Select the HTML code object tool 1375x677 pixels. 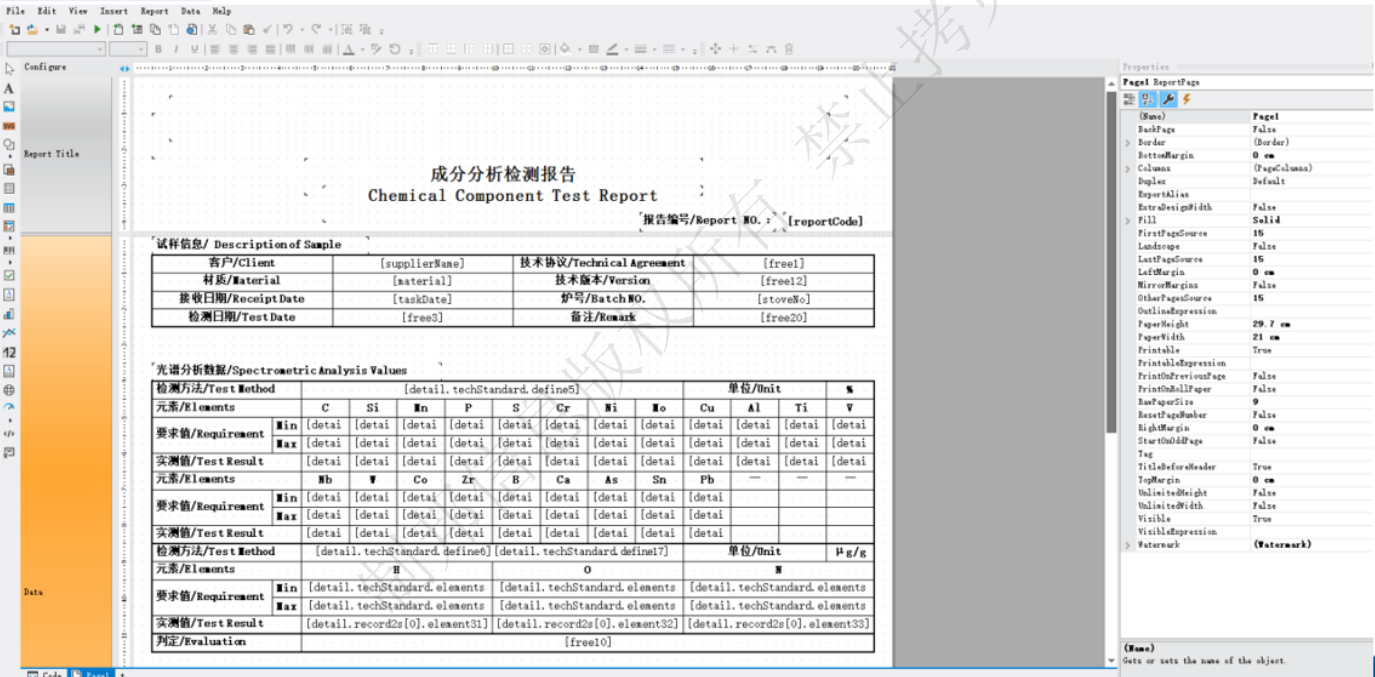(x=9, y=434)
